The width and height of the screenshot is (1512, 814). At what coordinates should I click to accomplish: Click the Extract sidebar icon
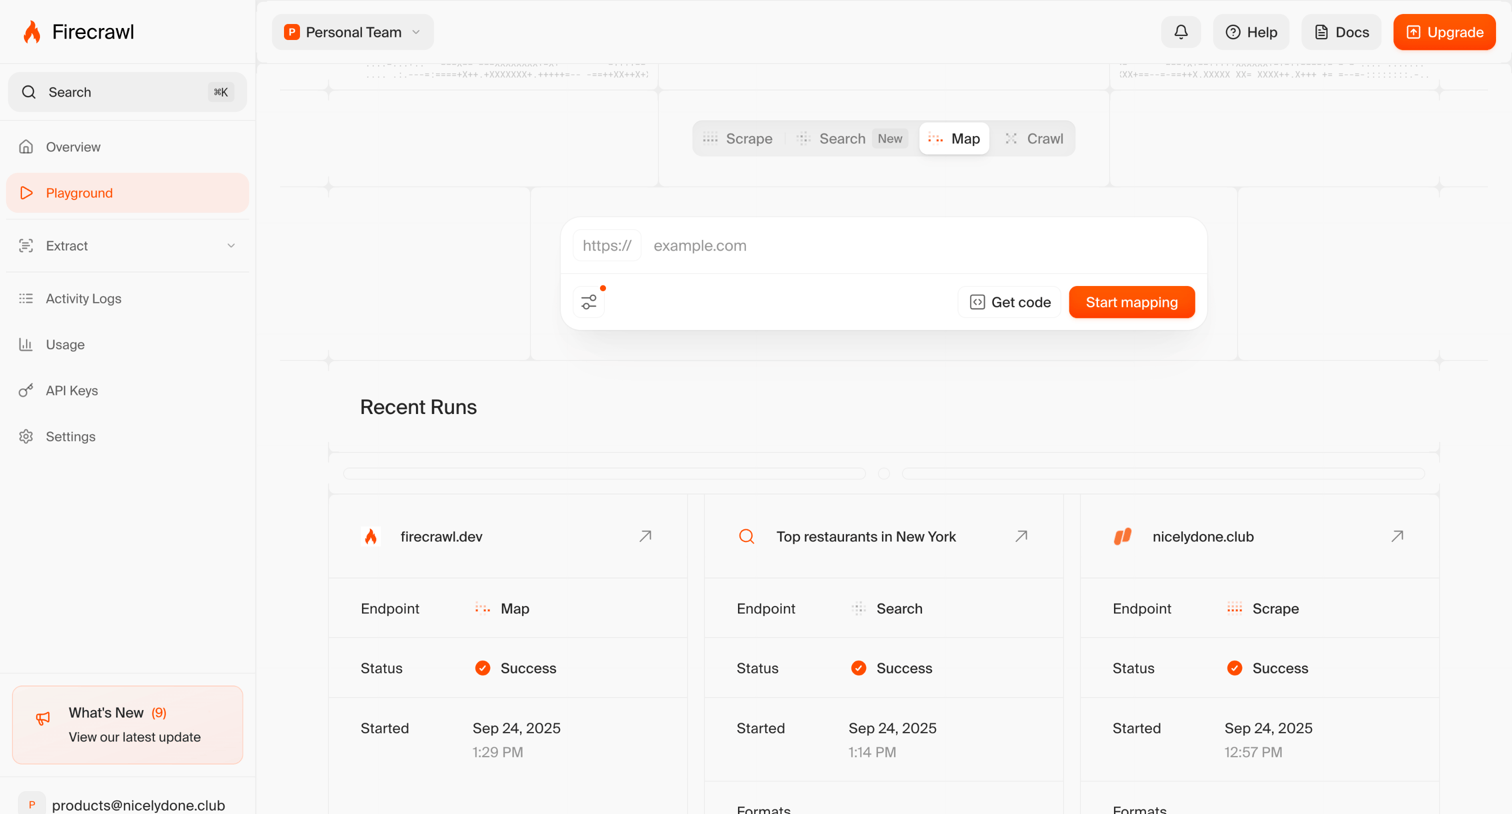(26, 246)
